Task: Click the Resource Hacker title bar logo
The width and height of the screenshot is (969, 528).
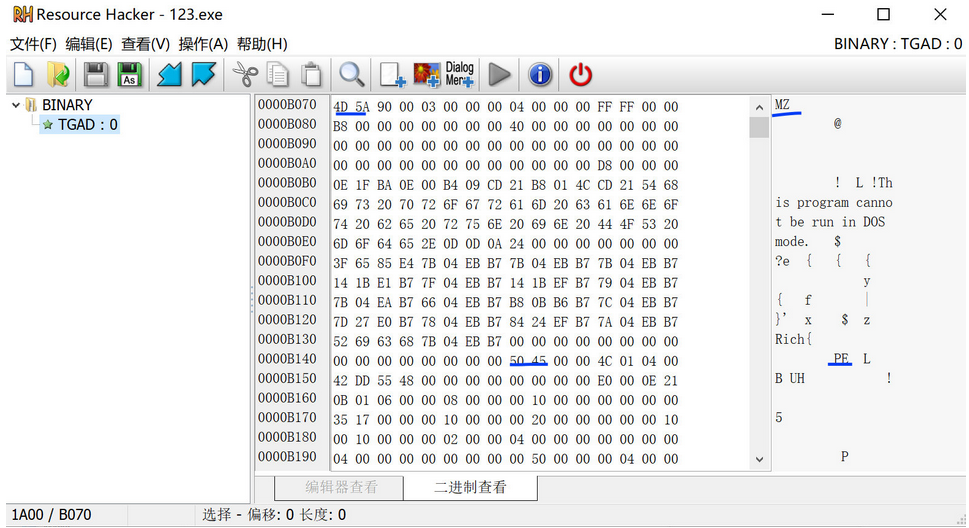Action: point(23,14)
